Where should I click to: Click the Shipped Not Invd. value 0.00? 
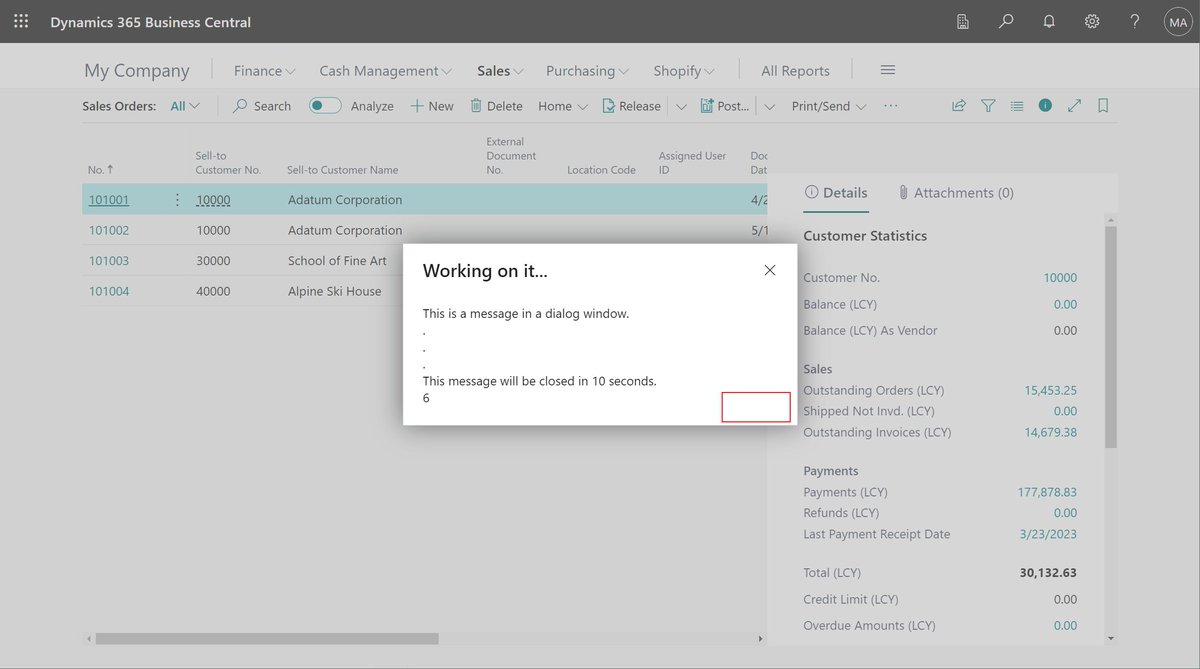pos(1065,411)
